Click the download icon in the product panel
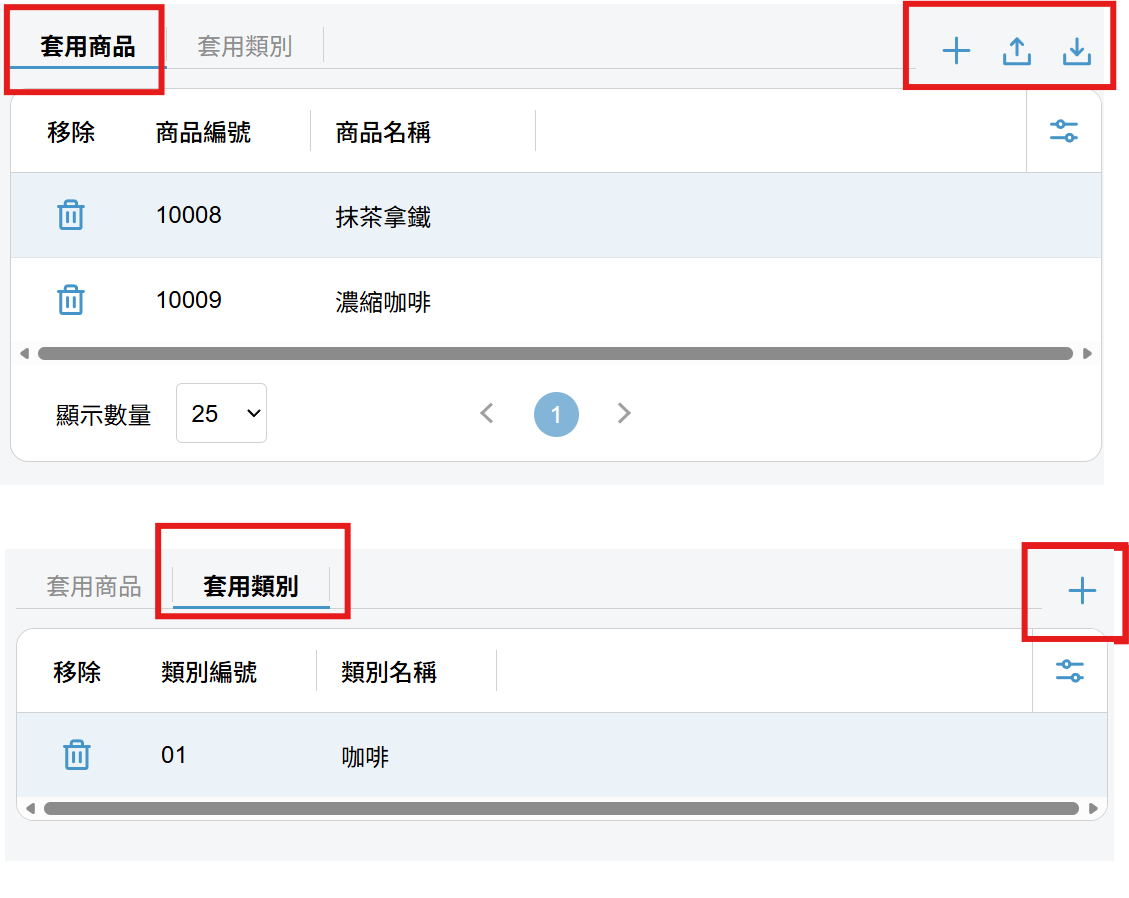 1076,51
